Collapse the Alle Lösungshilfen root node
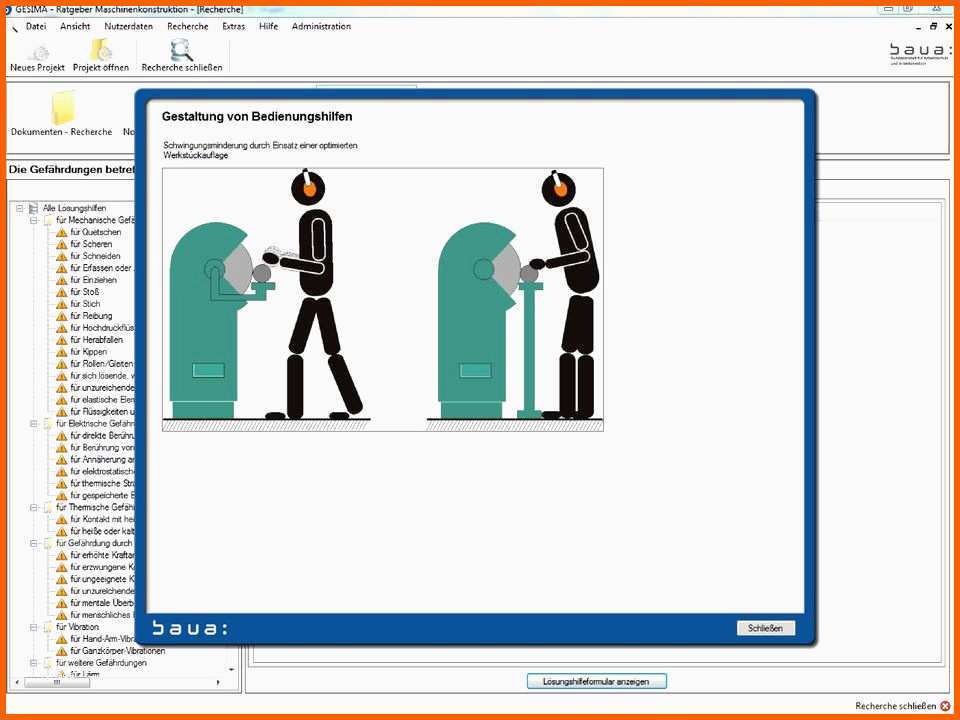This screenshot has width=960, height=720. click(19, 208)
